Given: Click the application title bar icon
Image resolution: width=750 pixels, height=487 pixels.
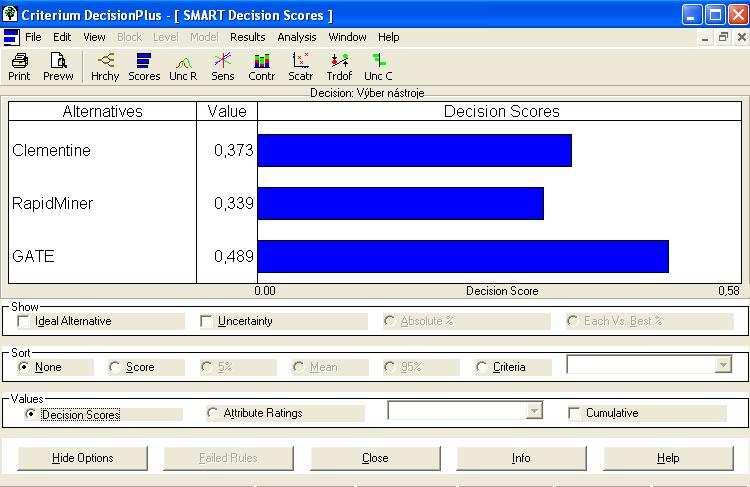Looking at the screenshot, I should click(10, 14).
